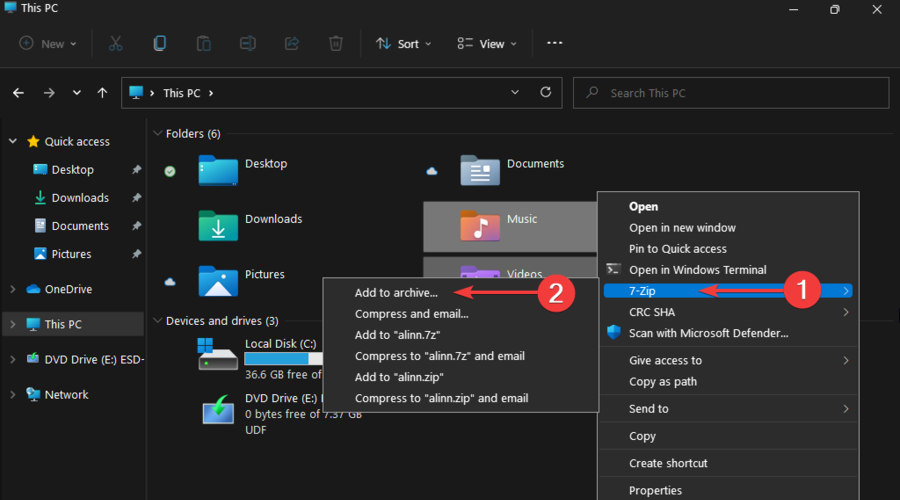Click the Rename icon in toolbar
This screenshot has width=900, height=500.
(248, 43)
